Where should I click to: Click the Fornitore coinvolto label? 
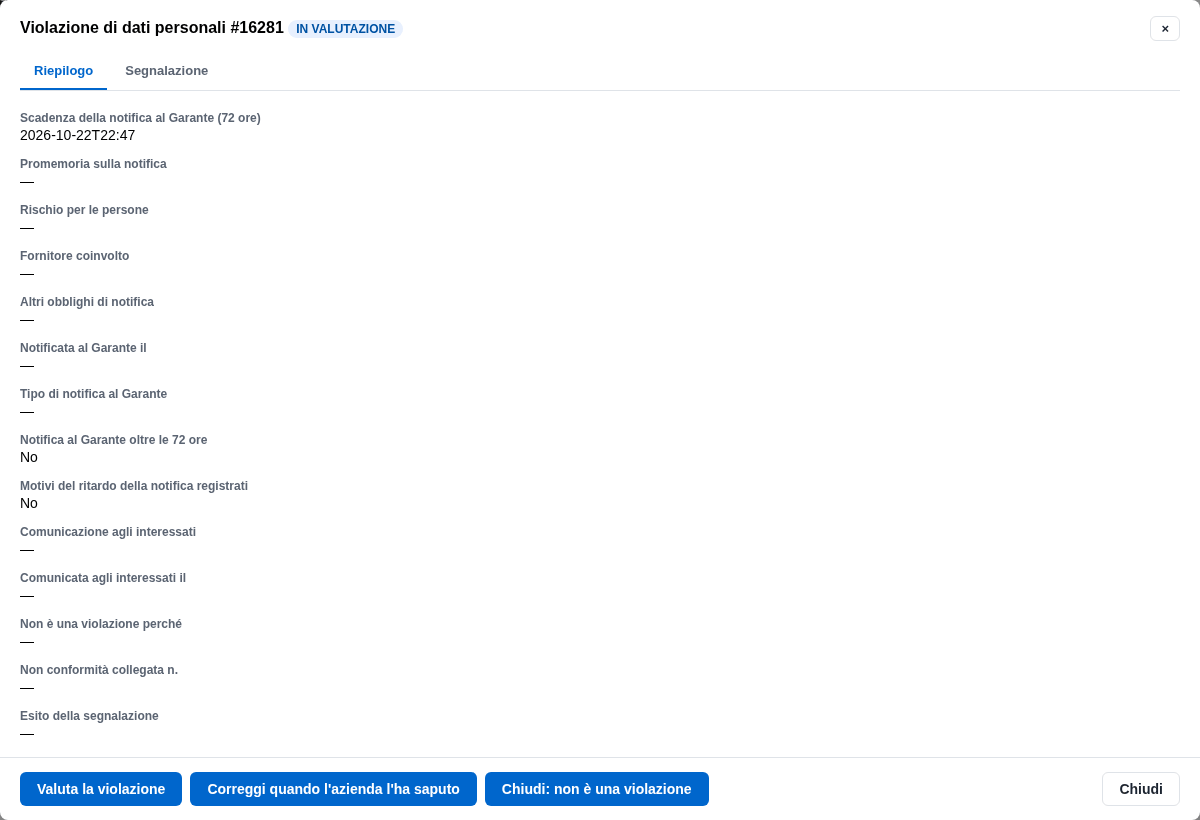coord(75,256)
